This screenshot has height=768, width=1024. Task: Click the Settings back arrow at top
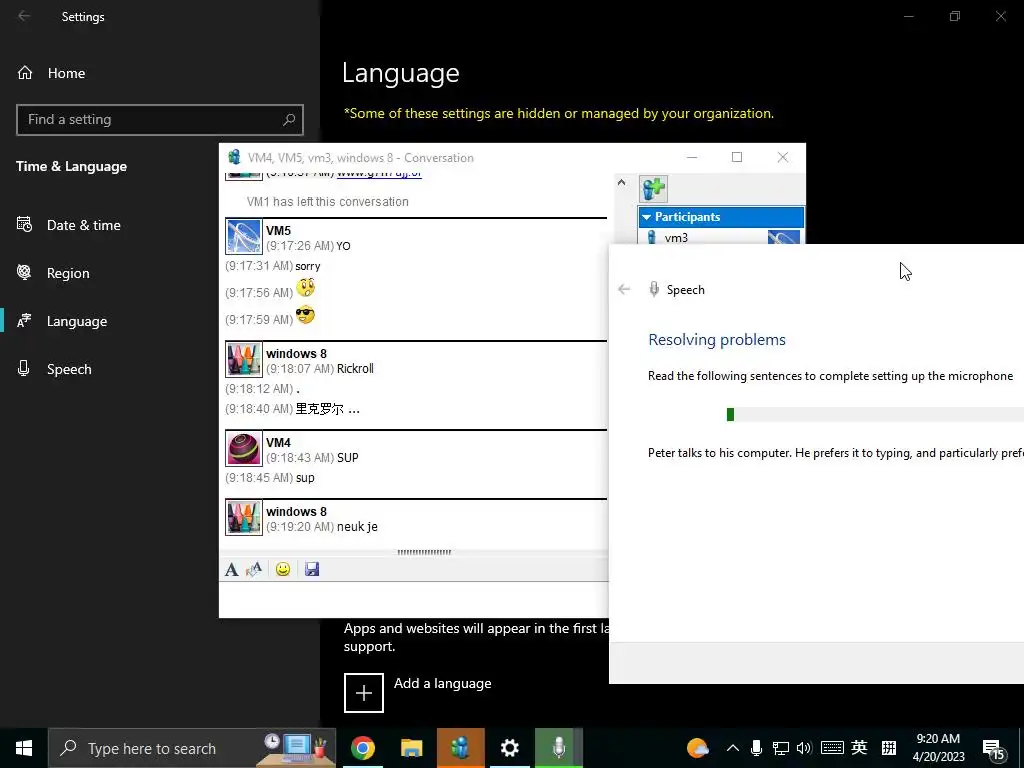point(24,16)
